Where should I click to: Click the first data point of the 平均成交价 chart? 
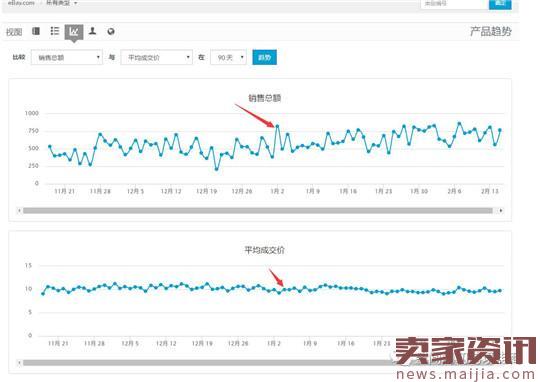click(x=43, y=294)
